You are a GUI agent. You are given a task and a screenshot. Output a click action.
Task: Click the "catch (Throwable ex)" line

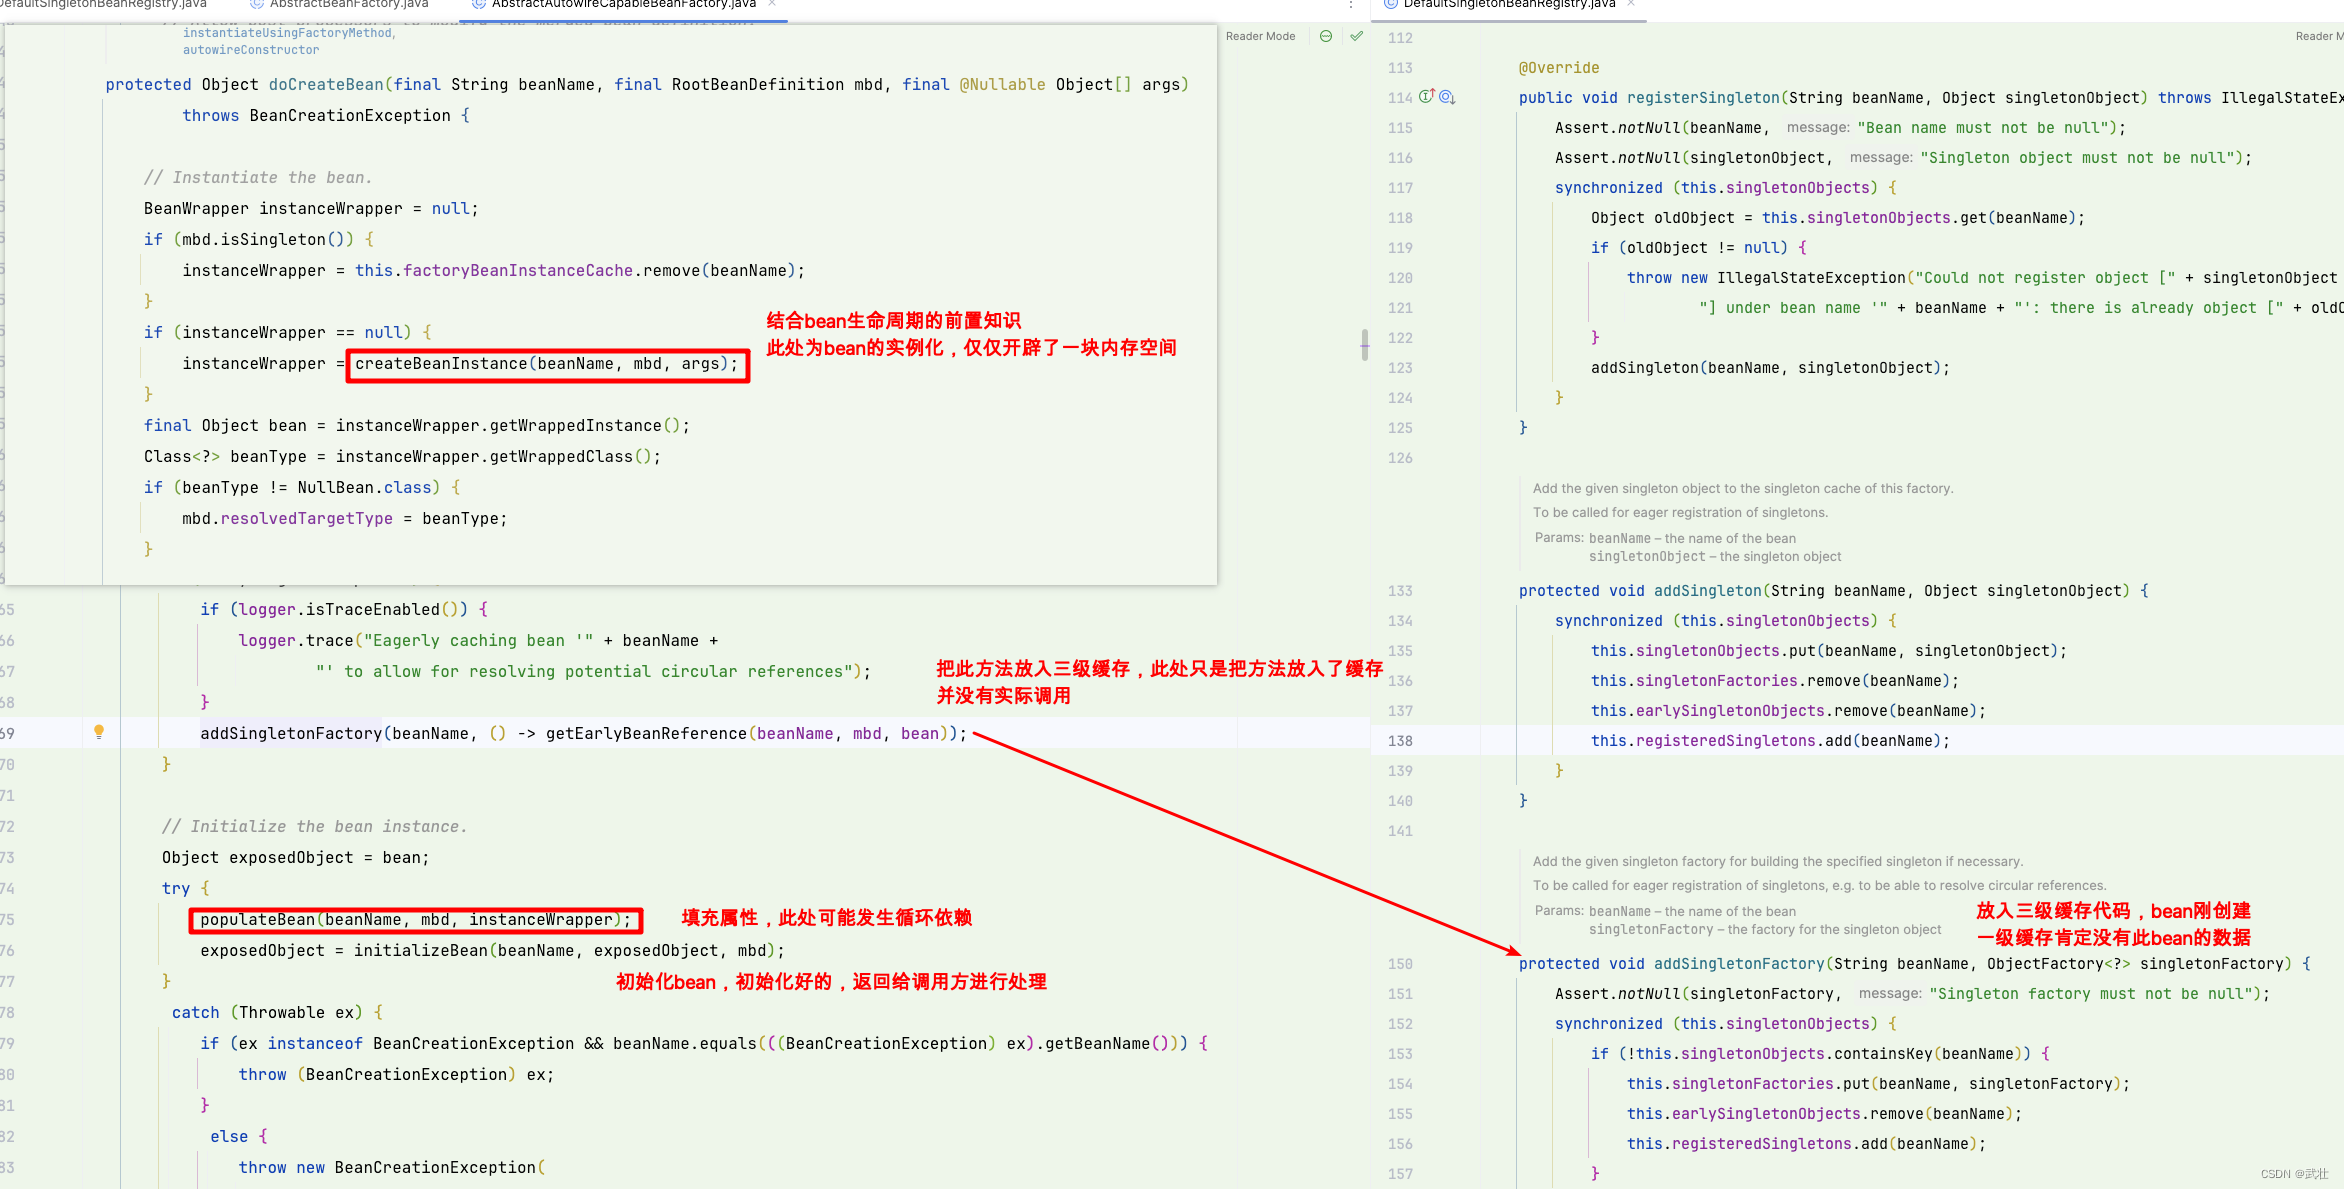pyautogui.click(x=278, y=1012)
